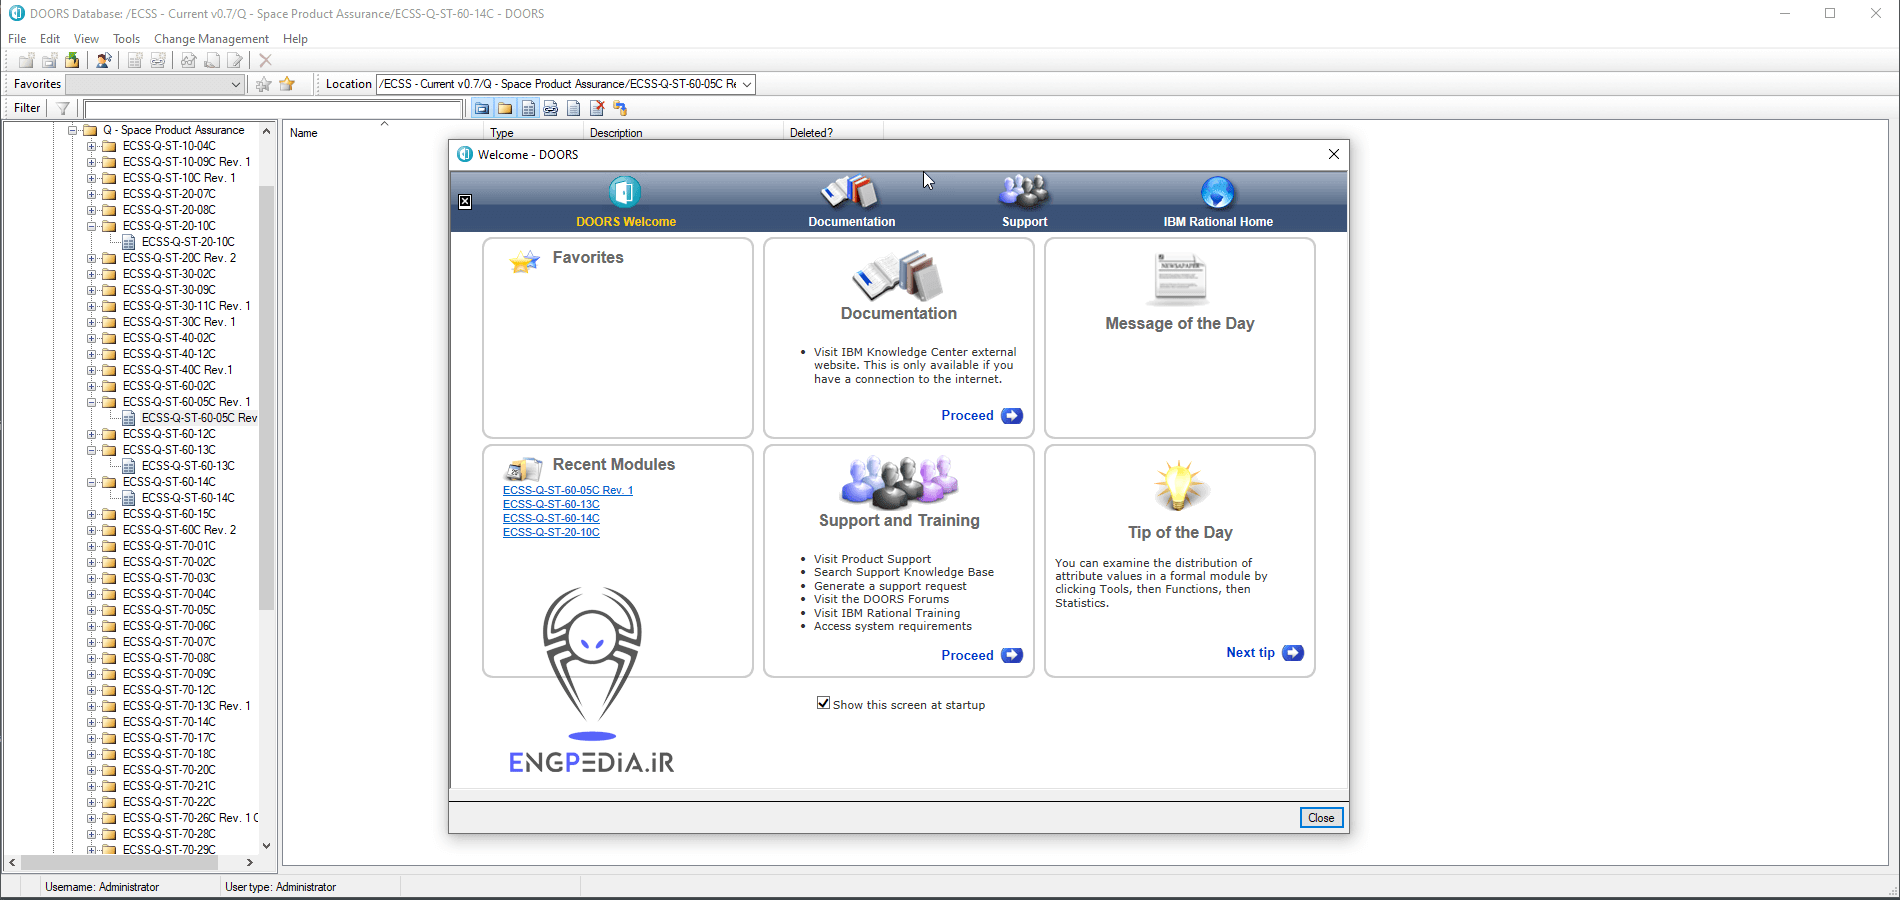
Task: Click the gold star favorites icon
Action: click(x=287, y=84)
